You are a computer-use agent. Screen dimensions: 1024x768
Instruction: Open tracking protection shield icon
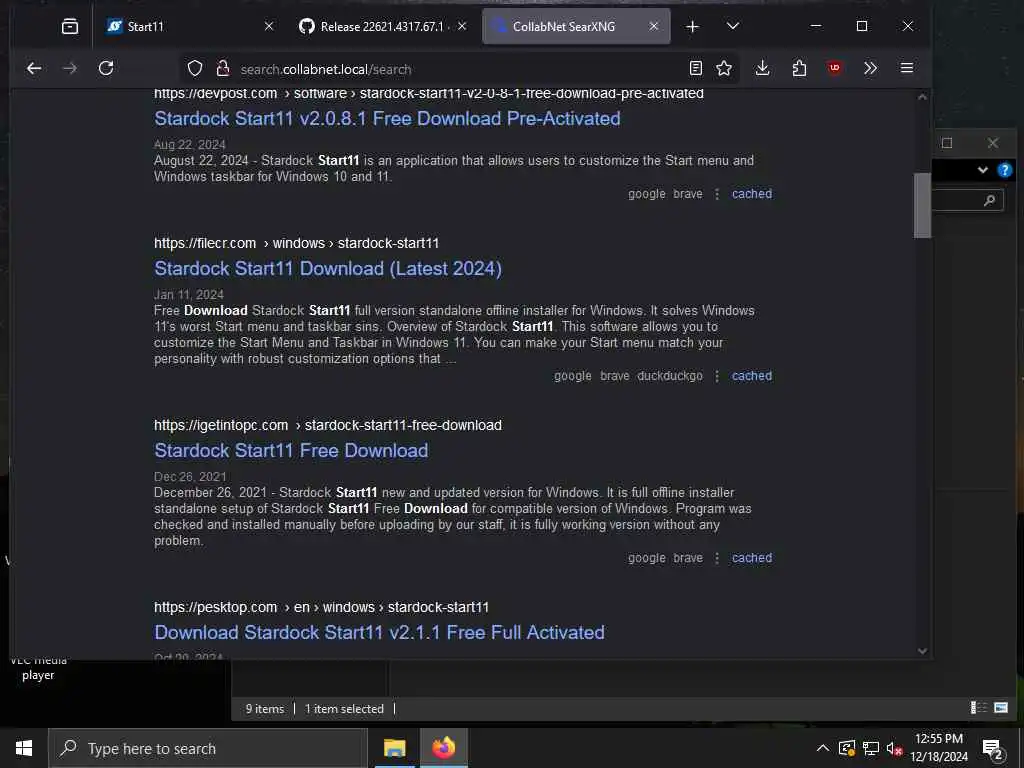tap(195, 69)
